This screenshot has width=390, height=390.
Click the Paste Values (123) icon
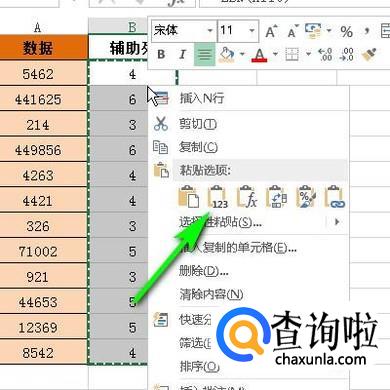[218, 197]
